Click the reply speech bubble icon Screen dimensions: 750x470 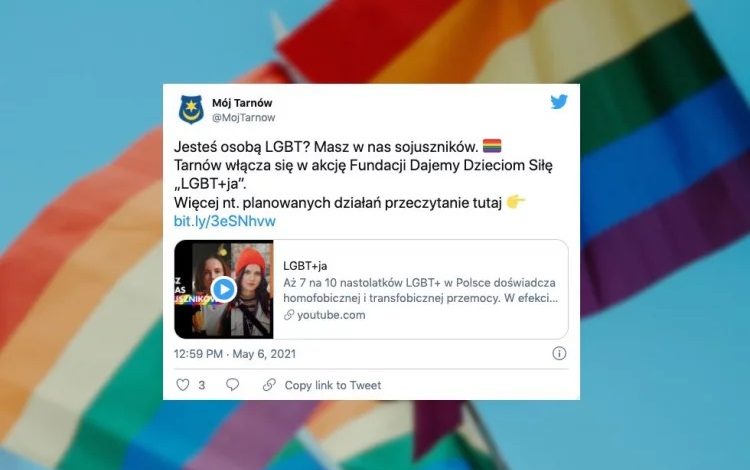(232, 385)
